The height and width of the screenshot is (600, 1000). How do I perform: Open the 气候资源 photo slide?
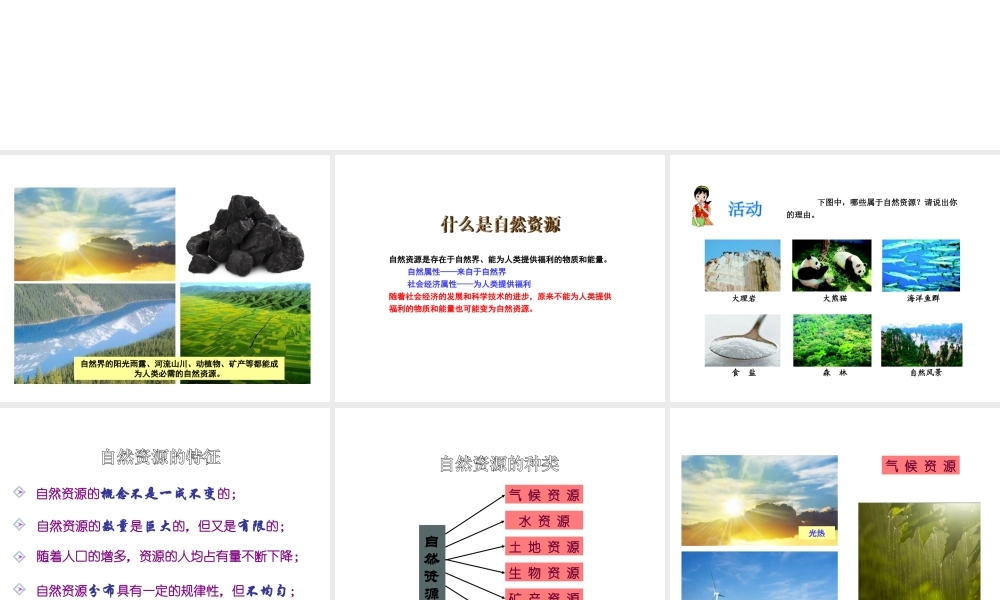835,504
